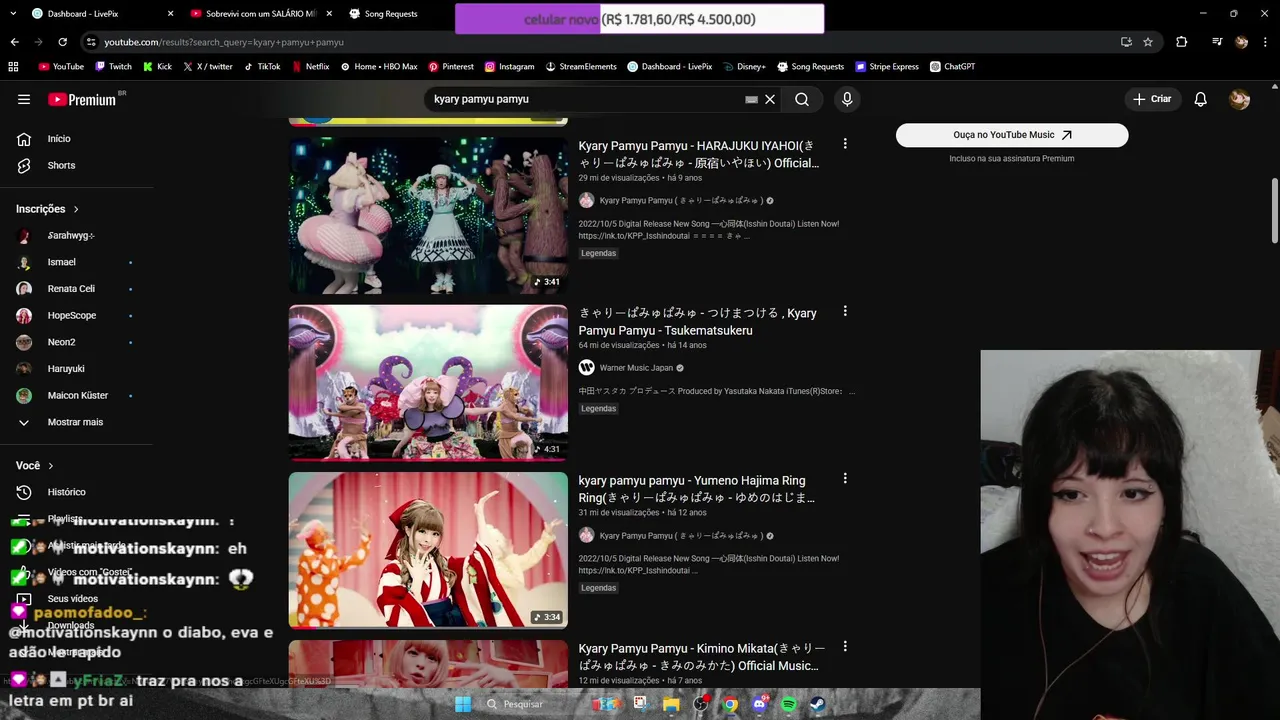This screenshot has width=1280, height=720.
Task: Click the browser address bar URL
Action: [x=224, y=42]
